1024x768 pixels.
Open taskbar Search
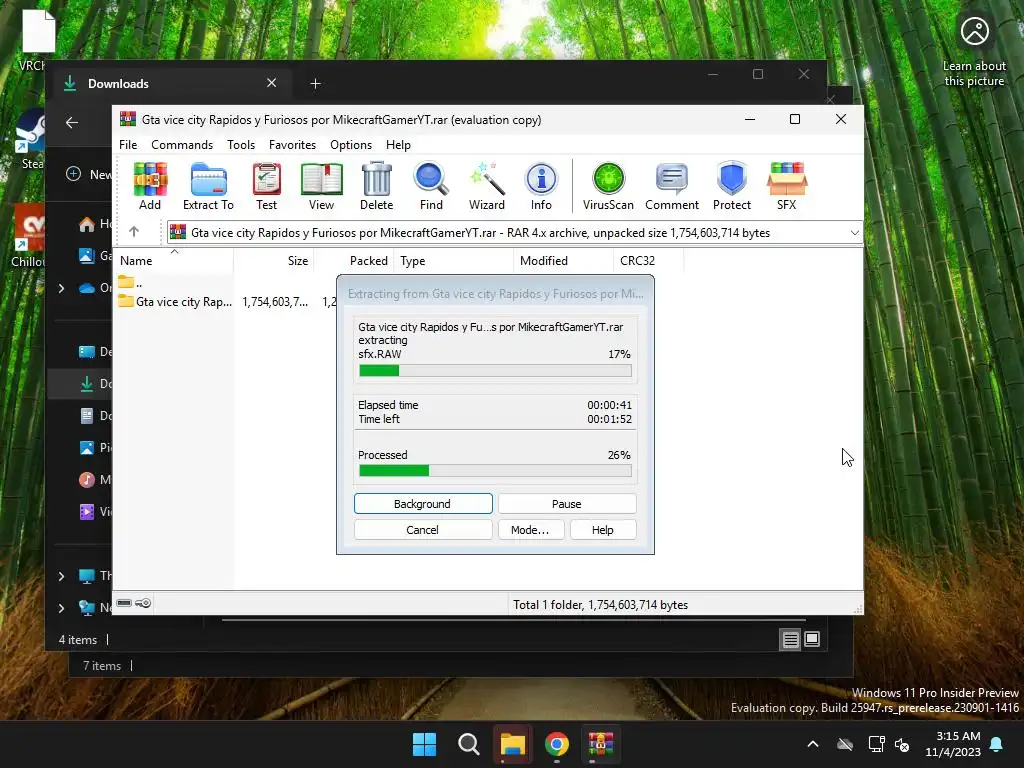[x=468, y=744]
